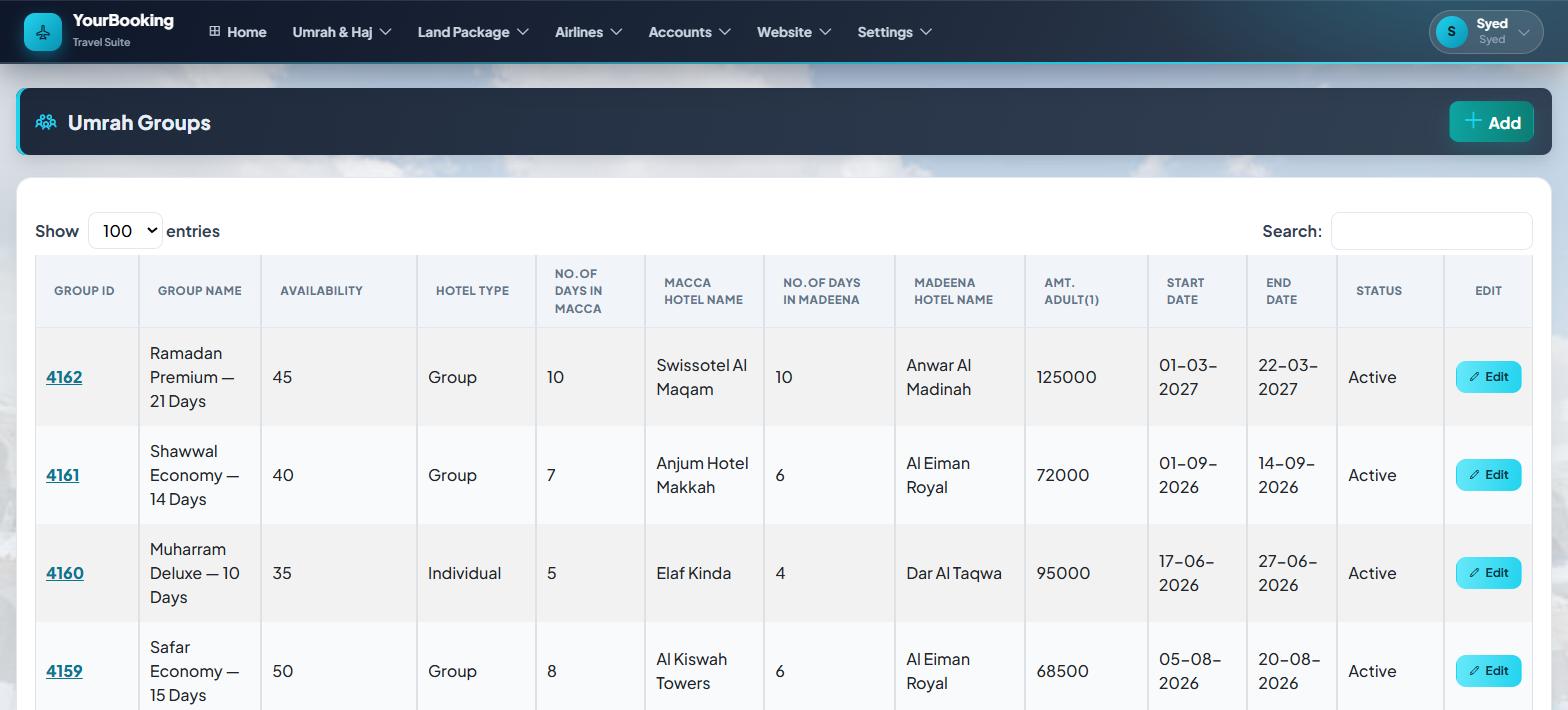Sort by Hotel Type column header
This screenshot has height=710, width=1568.
pos(476,291)
